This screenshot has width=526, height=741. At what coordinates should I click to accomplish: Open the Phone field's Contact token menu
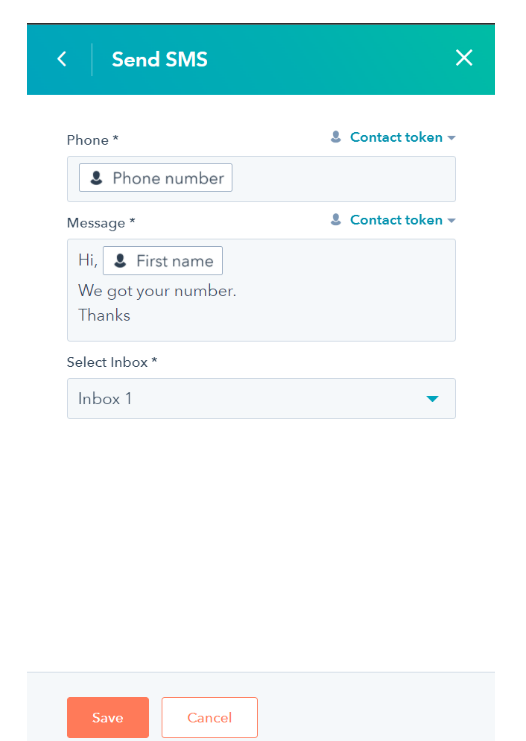pyautogui.click(x=396, y=138)
